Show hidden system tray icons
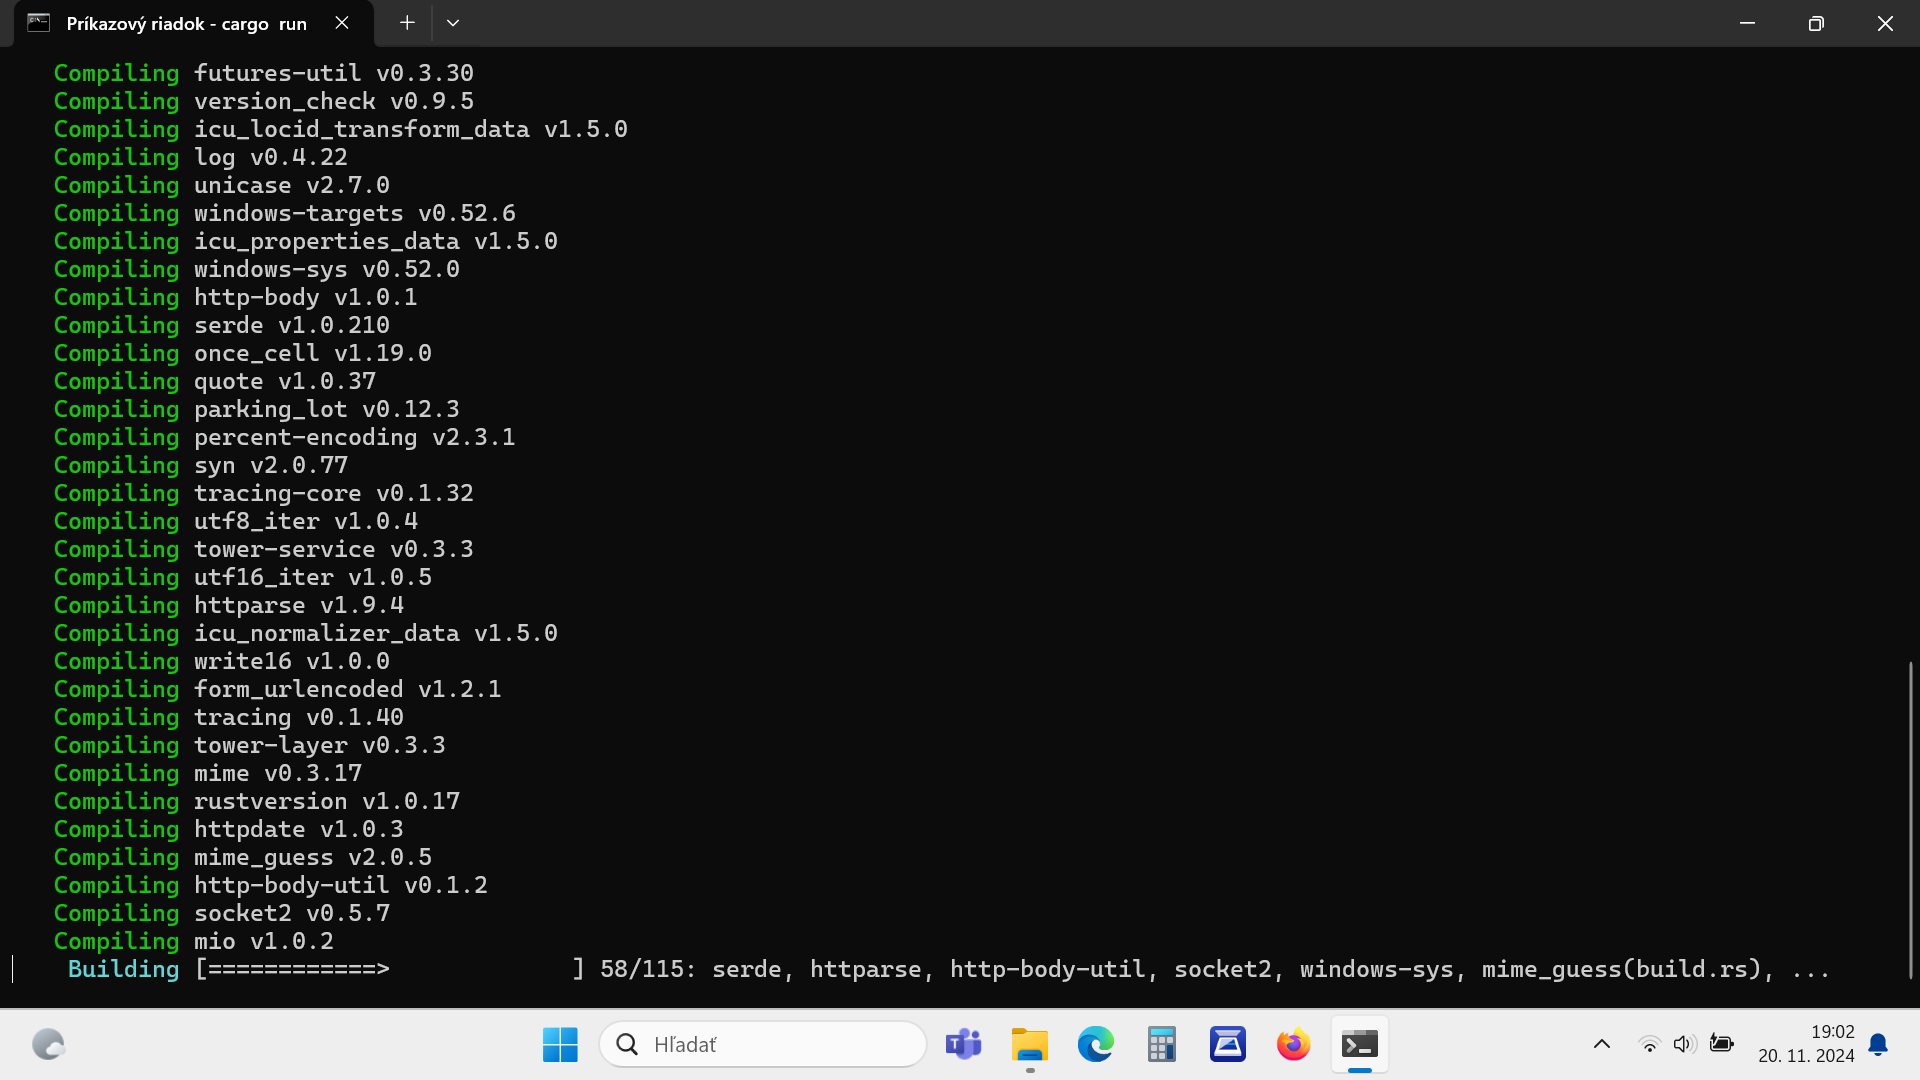 coord(1601,1045)
